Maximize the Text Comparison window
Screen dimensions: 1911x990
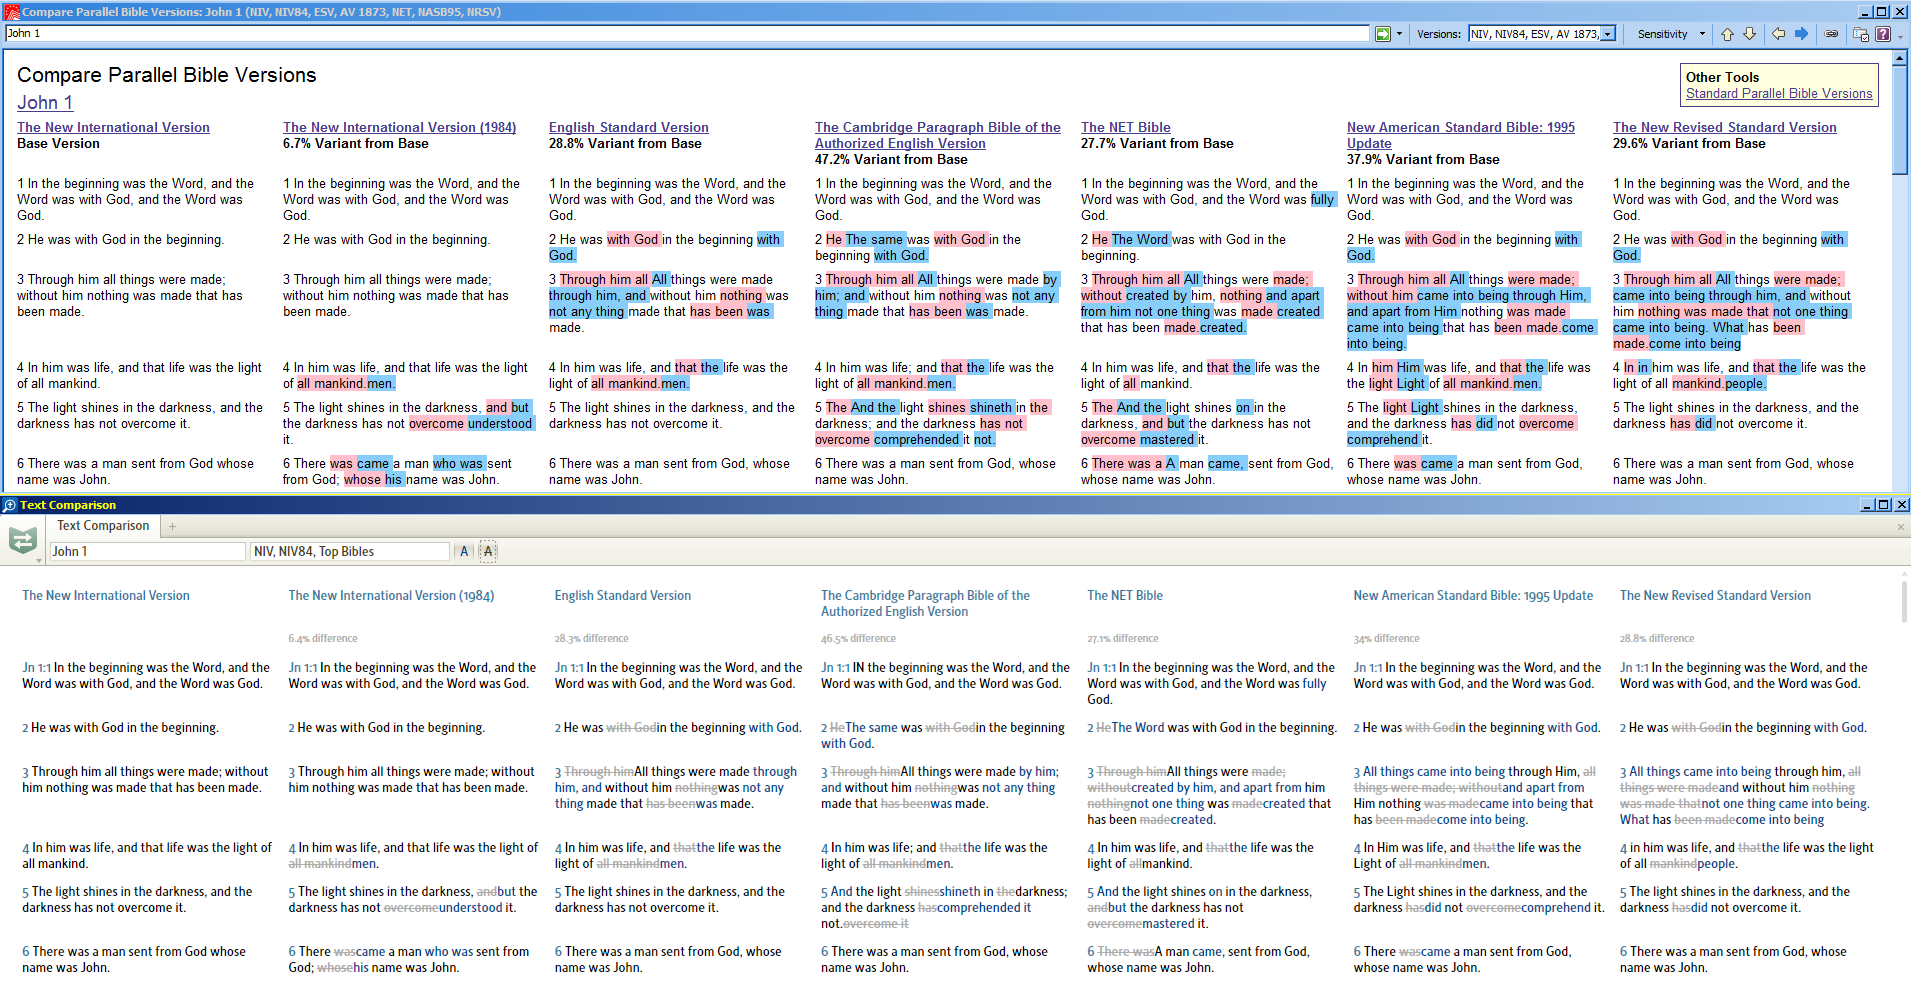[1884, 505]
